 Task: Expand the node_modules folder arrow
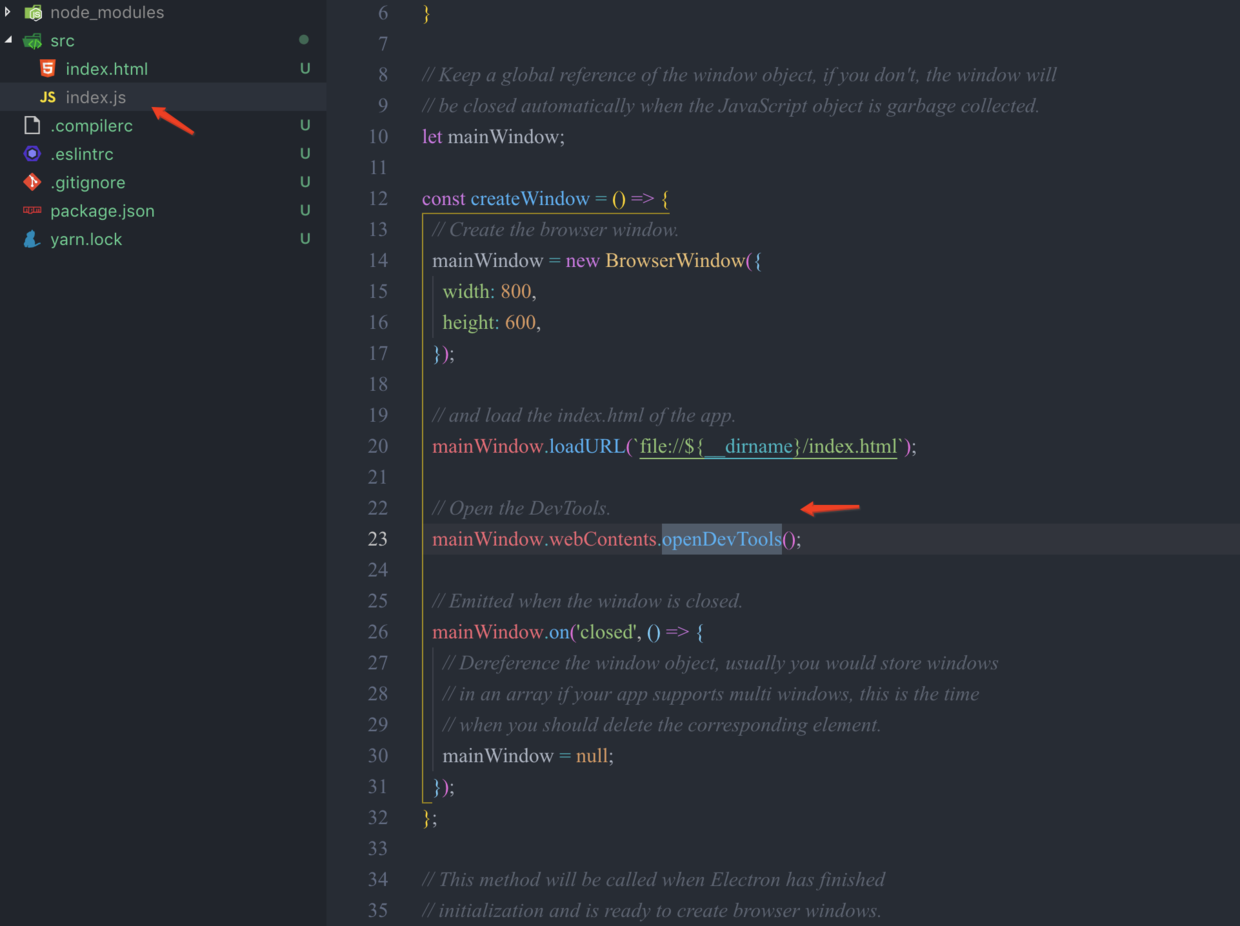(x=8, y=12)
